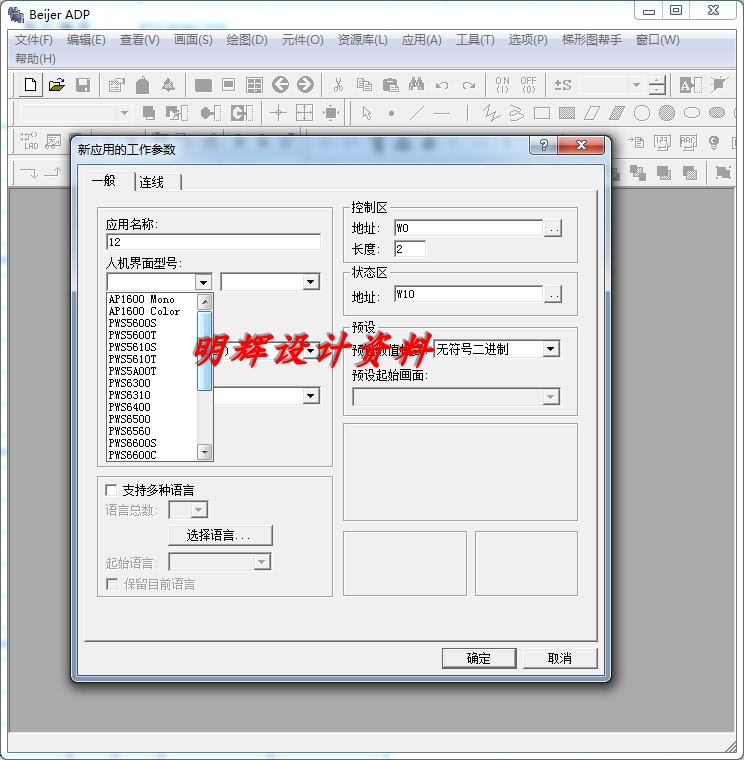Image resolution: width=744 pixels, height=760 pixels.
Task: Select the hollow ellipse drawing tool
Action: click(692, 113)
